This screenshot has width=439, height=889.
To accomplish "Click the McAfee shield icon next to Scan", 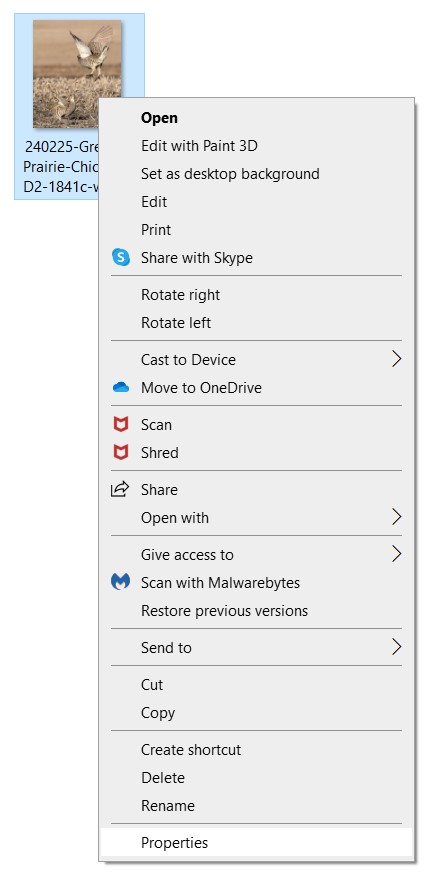I will coord(121,424).
